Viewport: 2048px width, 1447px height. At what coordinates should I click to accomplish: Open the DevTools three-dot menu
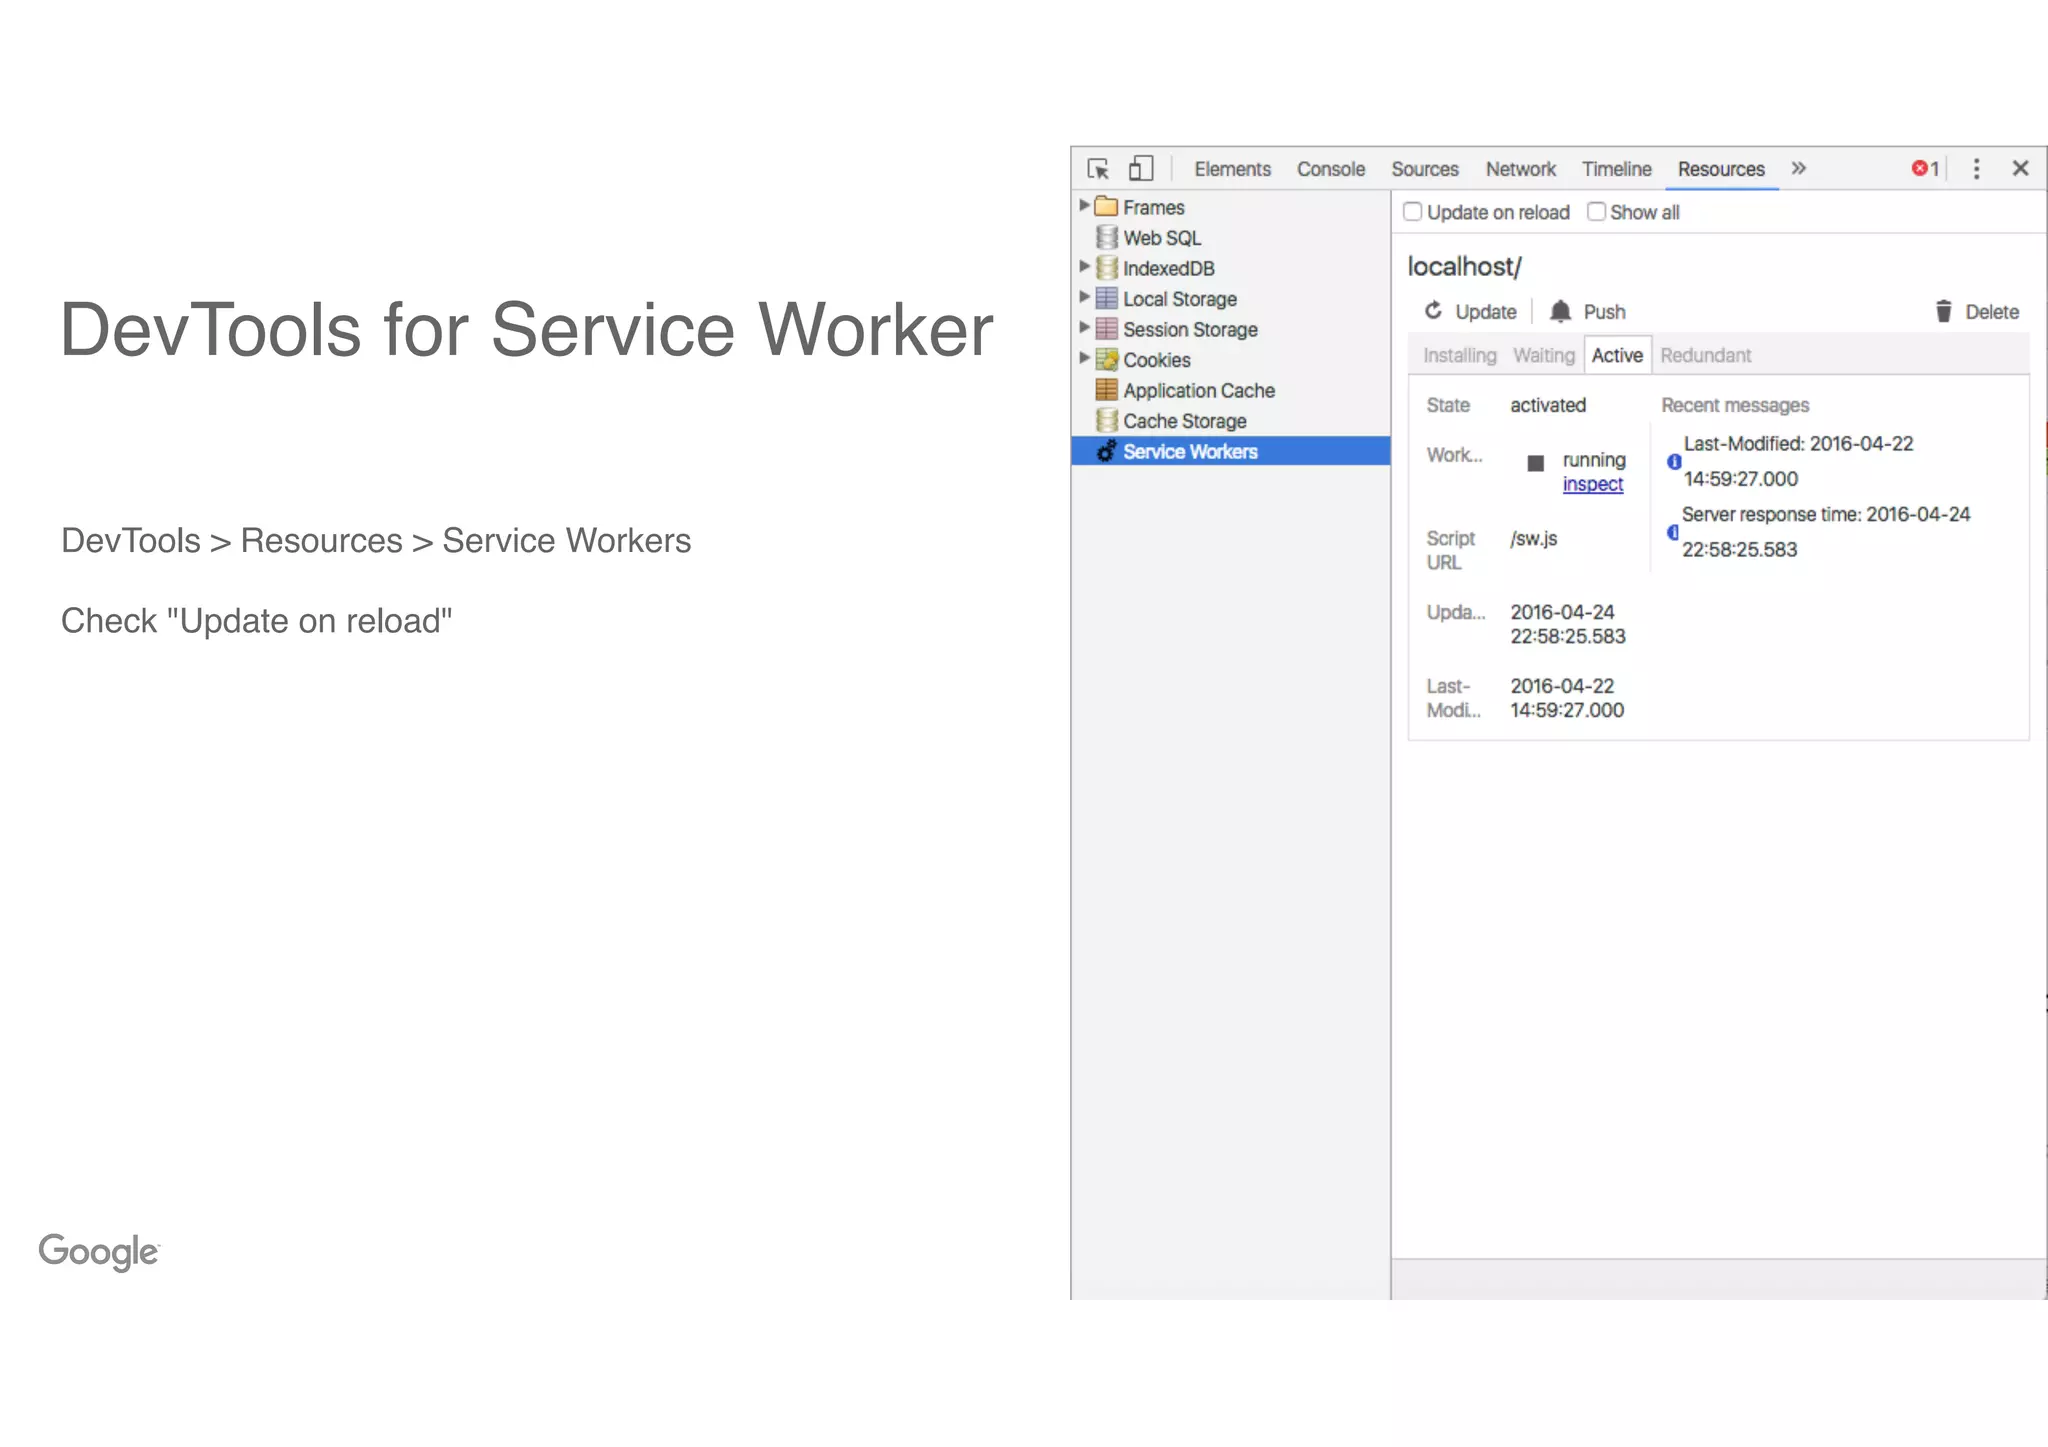tap(1976, 169)
